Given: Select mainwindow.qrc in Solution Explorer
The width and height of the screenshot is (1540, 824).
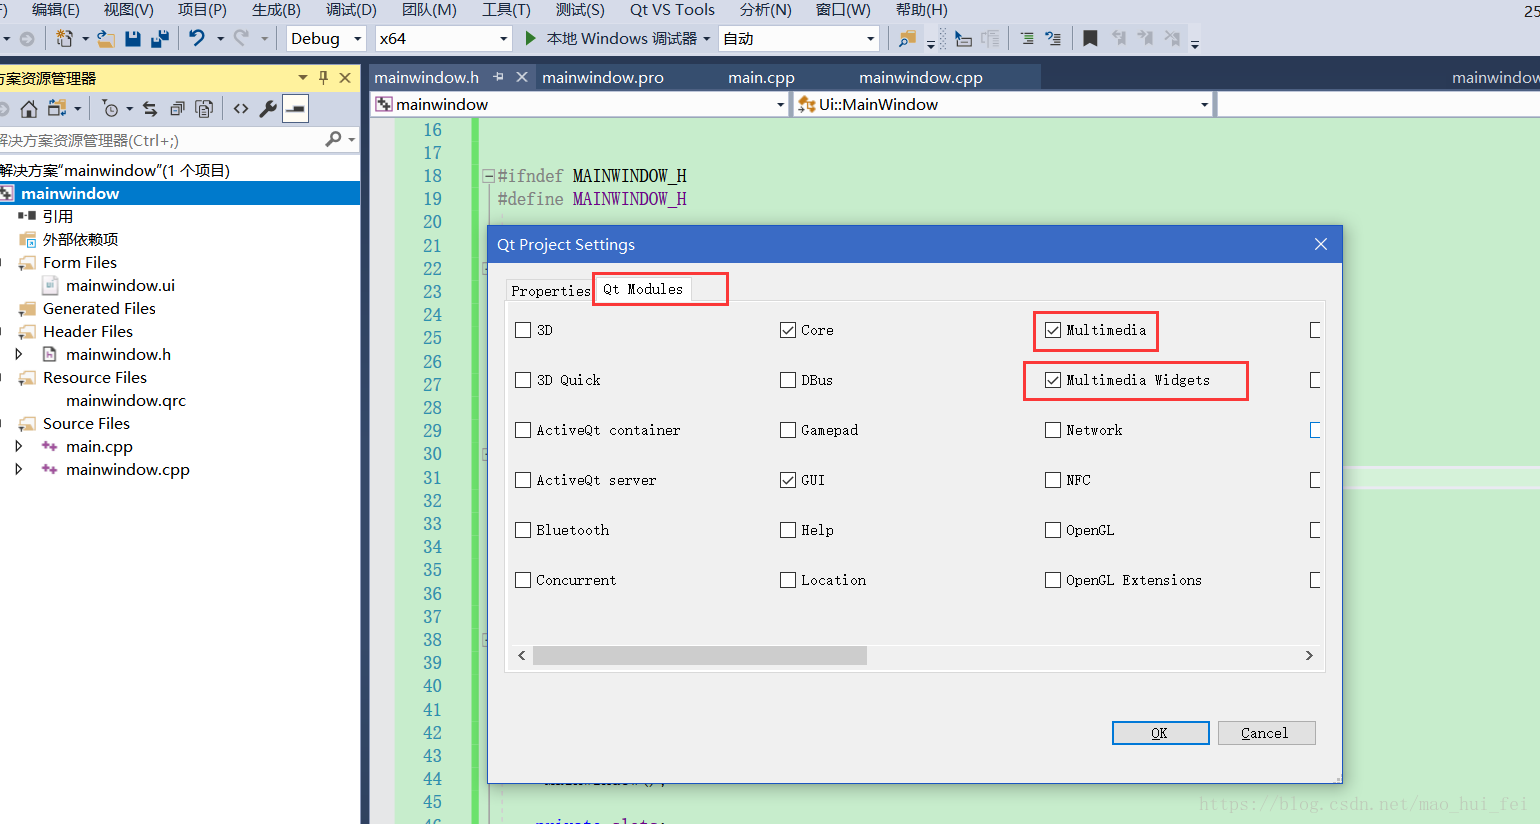Looking at the screenshot, I should click(126, 400).
